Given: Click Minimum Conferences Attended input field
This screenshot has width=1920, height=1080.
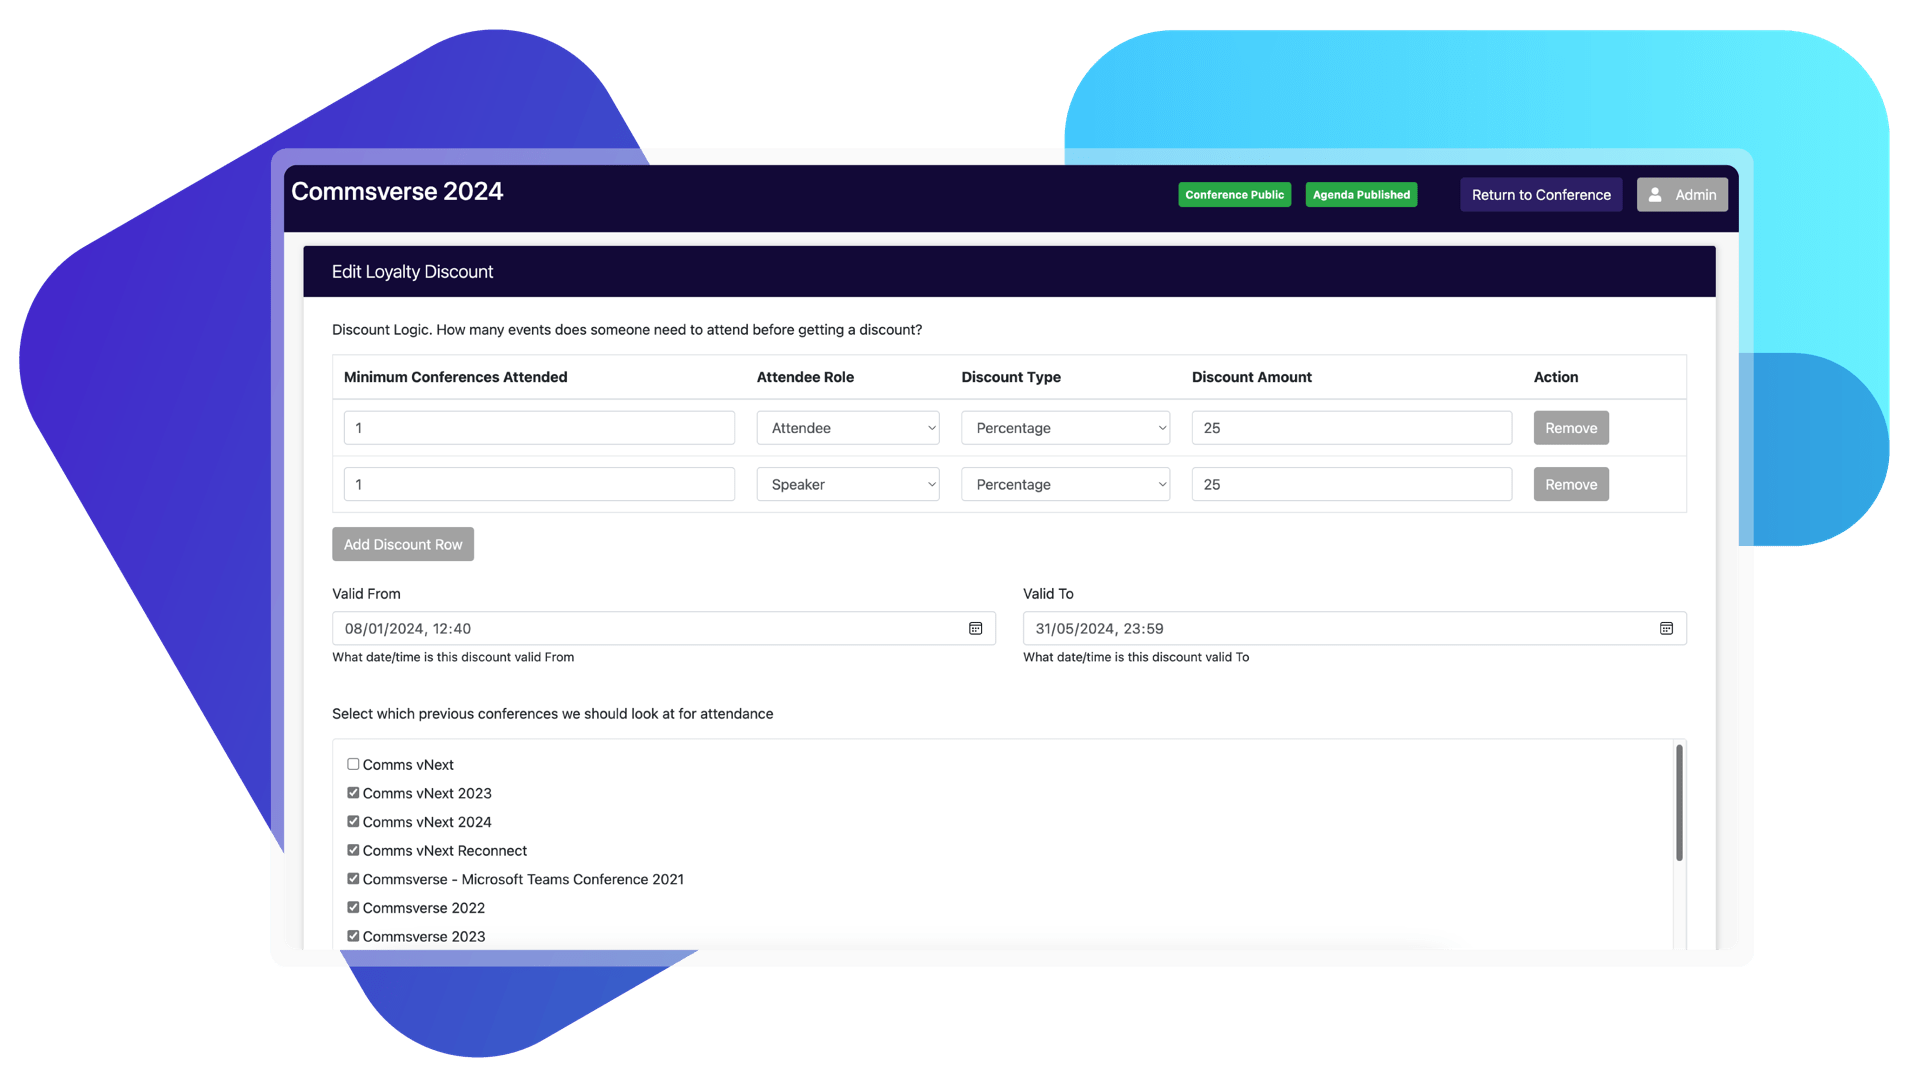Looking at the screenshot, I should pos(538,427).
